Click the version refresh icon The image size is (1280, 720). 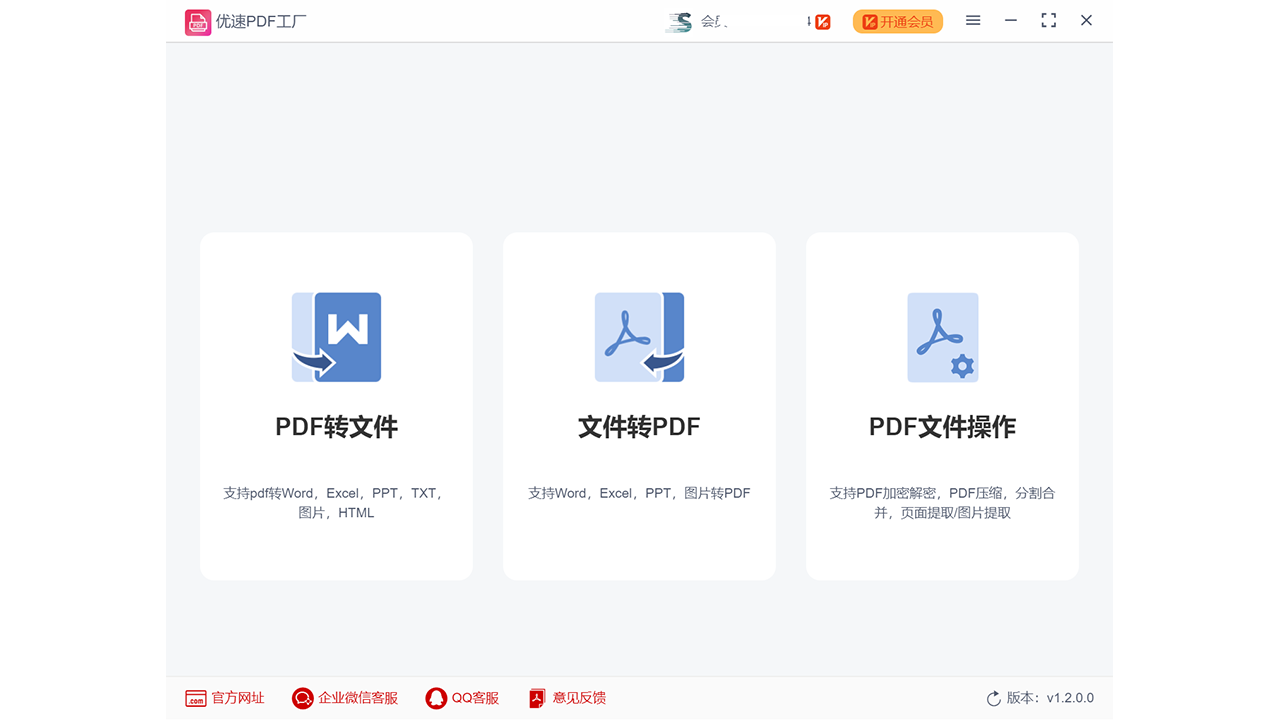993,698
